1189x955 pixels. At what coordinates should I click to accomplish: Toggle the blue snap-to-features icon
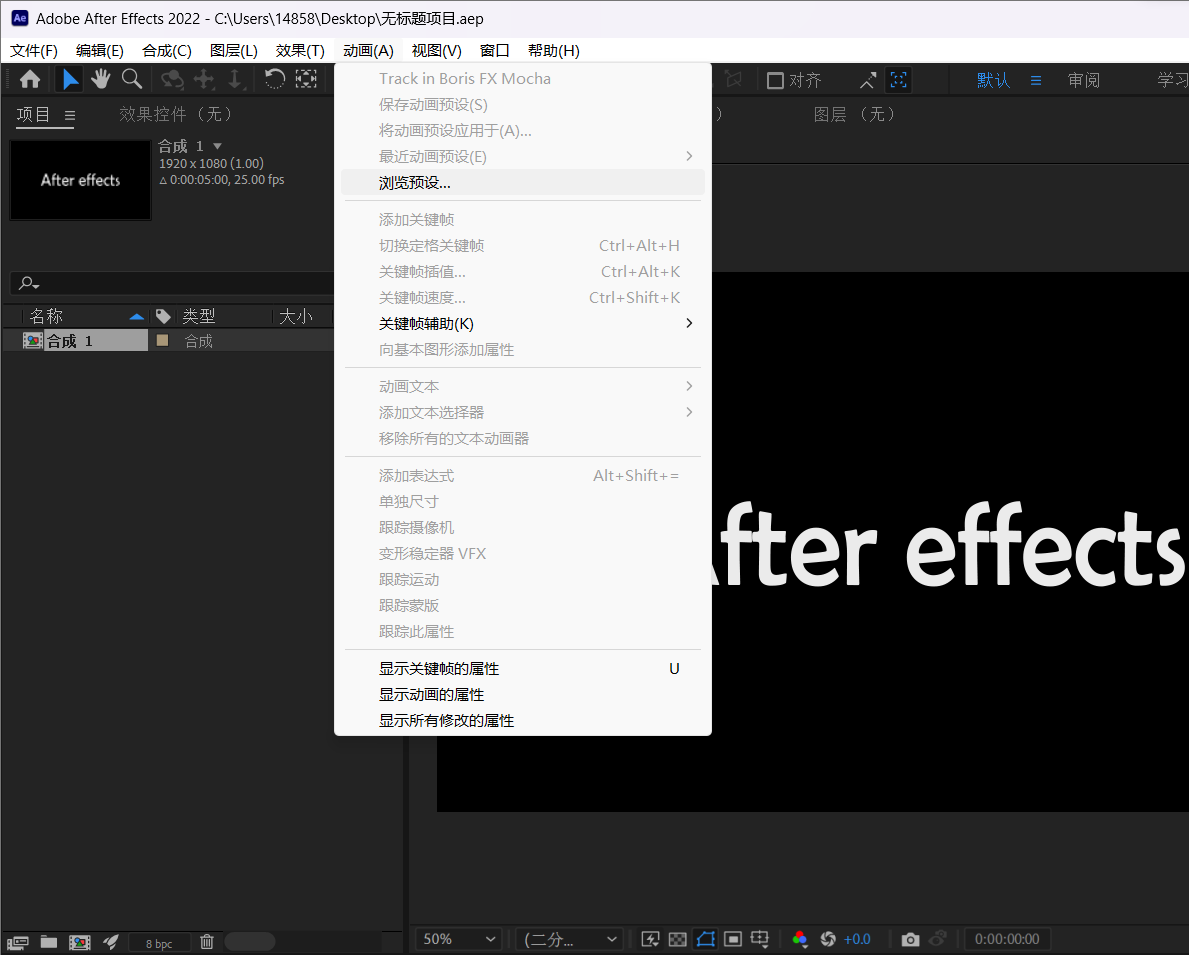899,80
